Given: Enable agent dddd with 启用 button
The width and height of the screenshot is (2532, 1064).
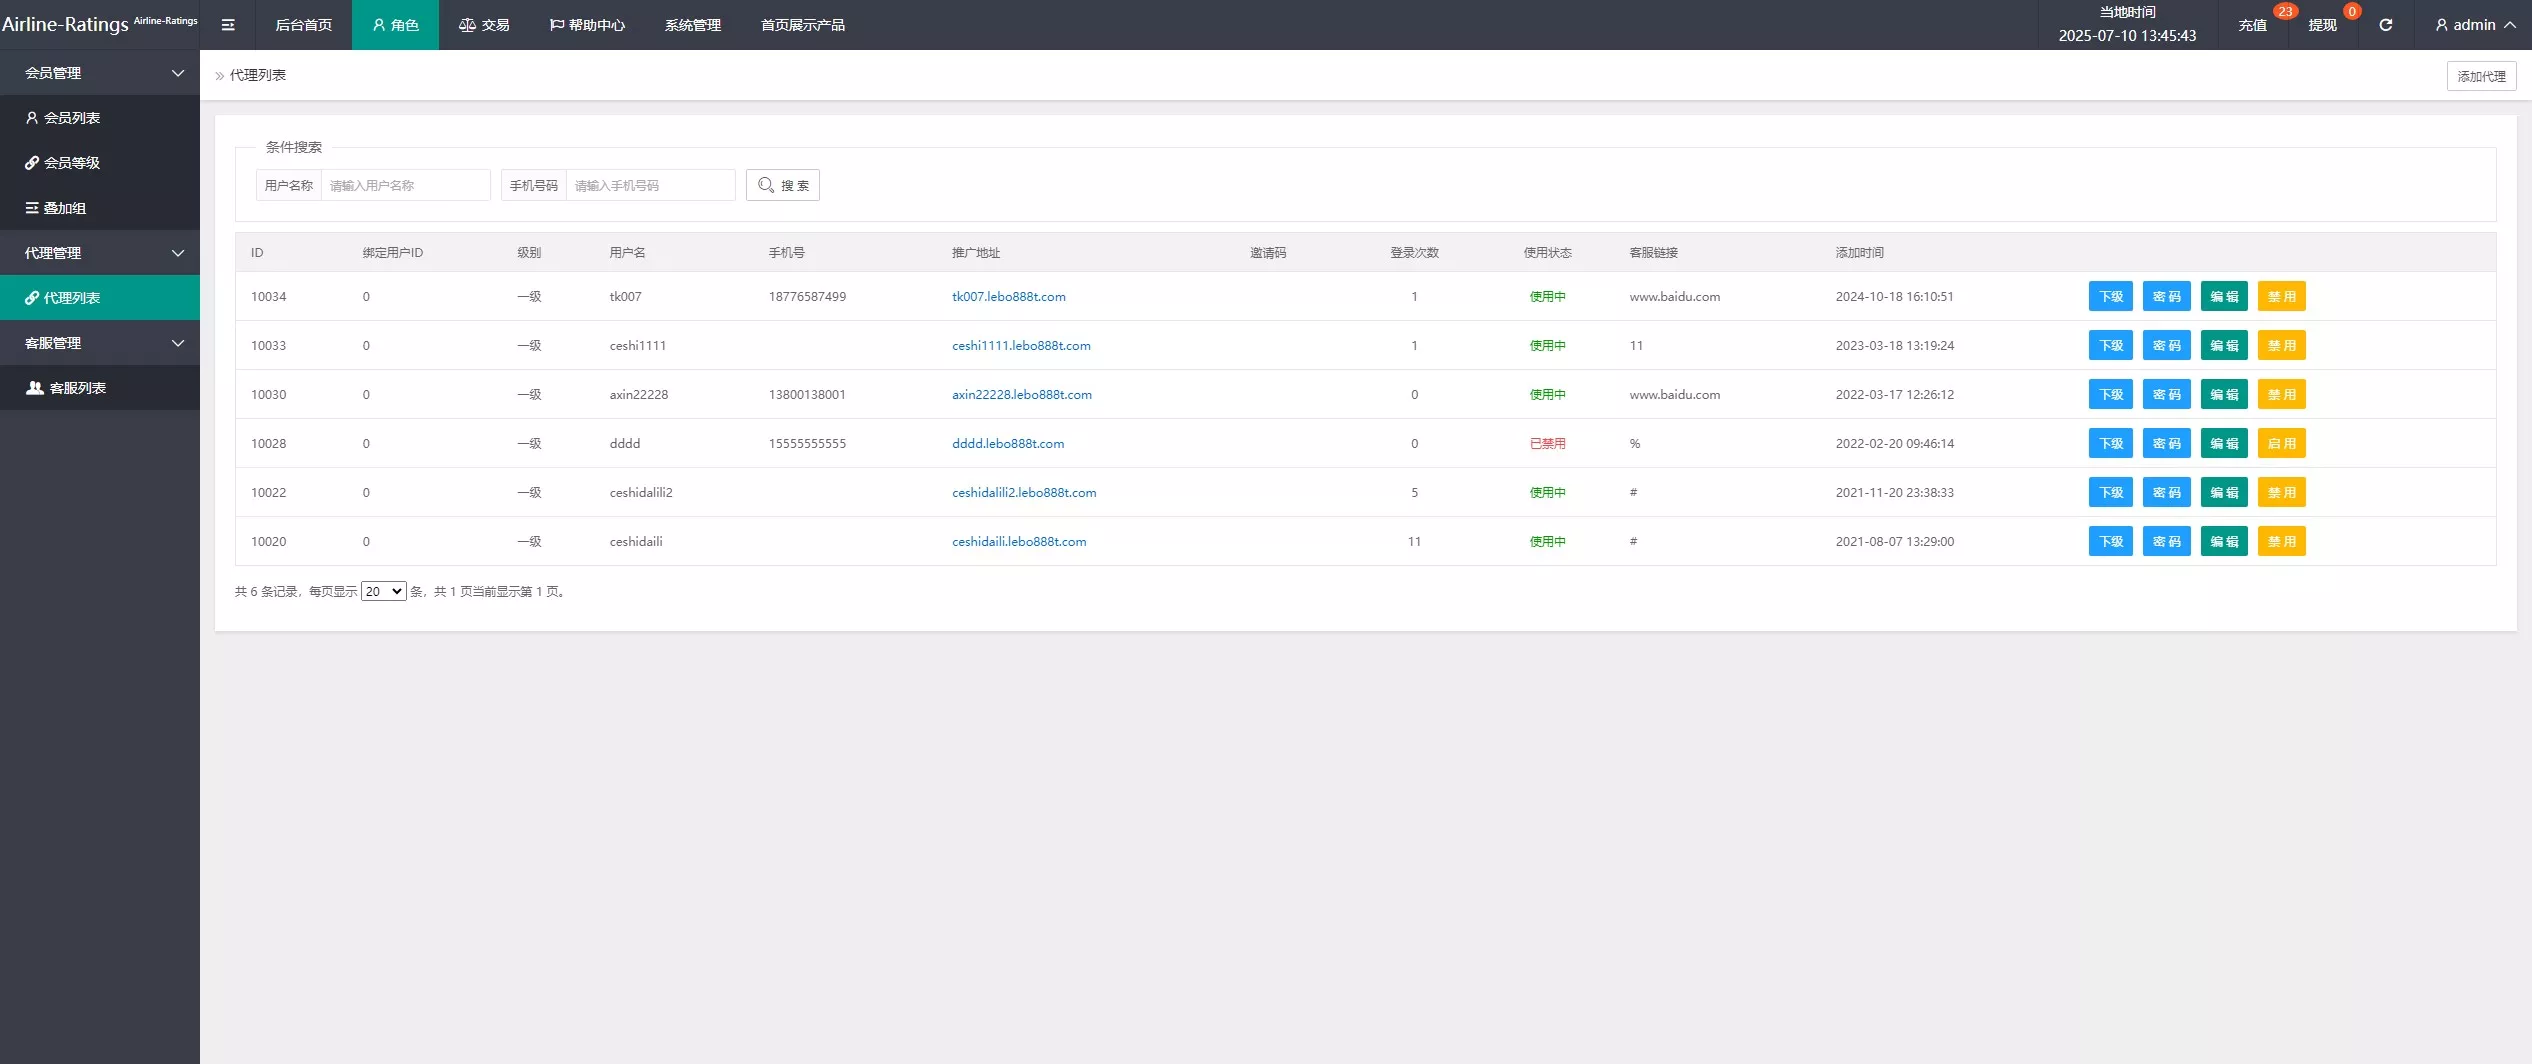Looking at the screenshot, I should (2281, 444).
